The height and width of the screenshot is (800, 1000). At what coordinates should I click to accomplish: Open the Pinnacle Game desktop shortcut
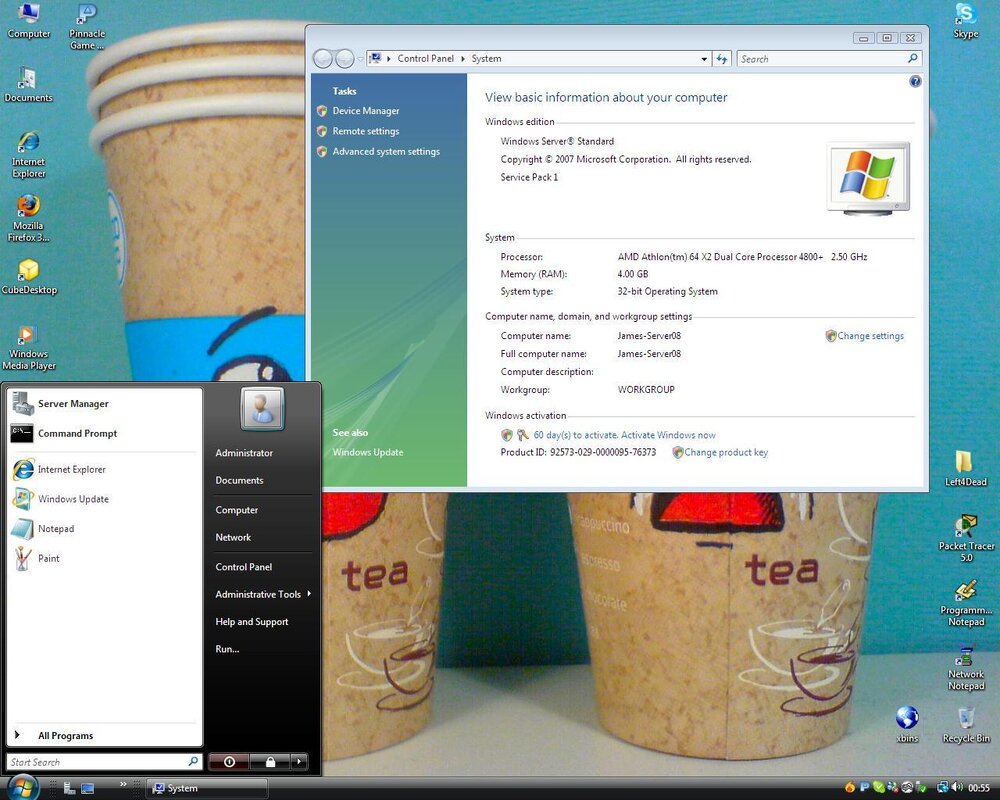87,27
